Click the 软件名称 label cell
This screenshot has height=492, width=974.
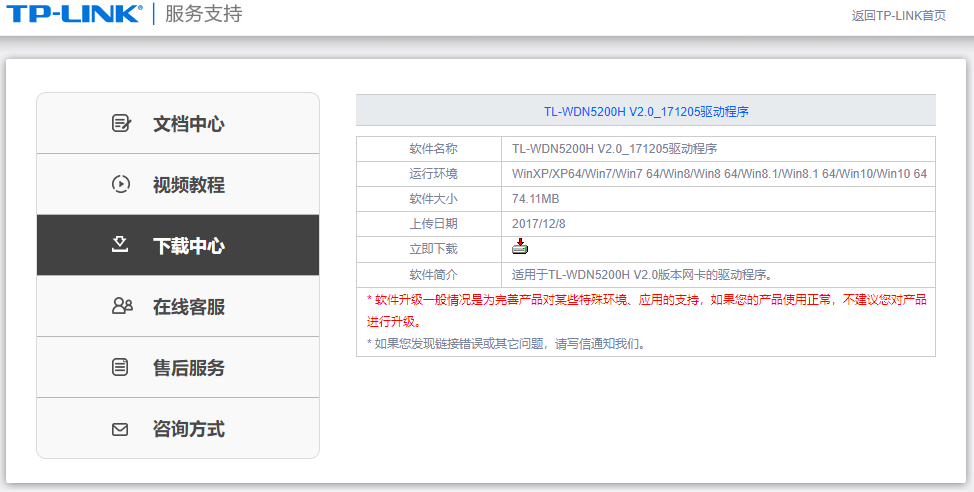429,149
